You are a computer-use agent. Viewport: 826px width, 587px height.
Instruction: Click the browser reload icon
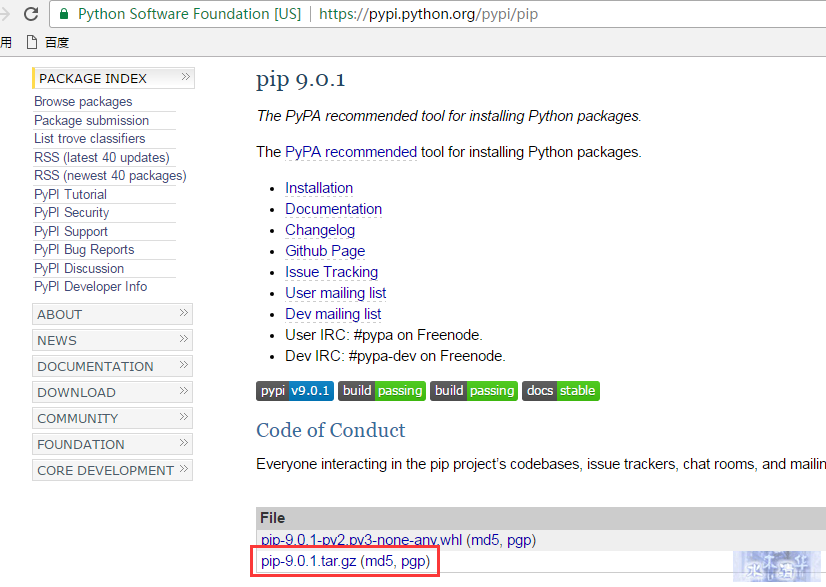point(31,14)
